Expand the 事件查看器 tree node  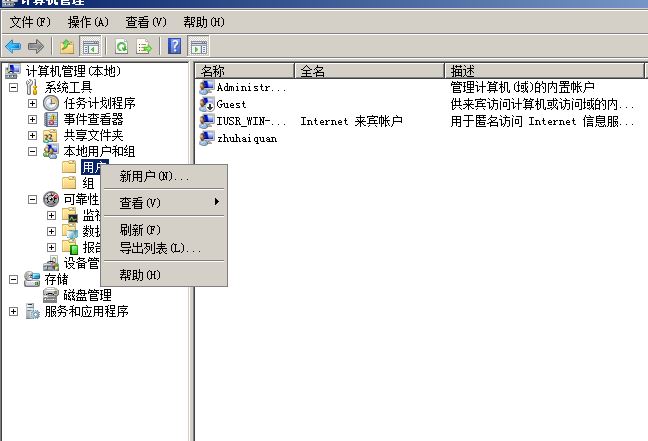tap(33, 119)
